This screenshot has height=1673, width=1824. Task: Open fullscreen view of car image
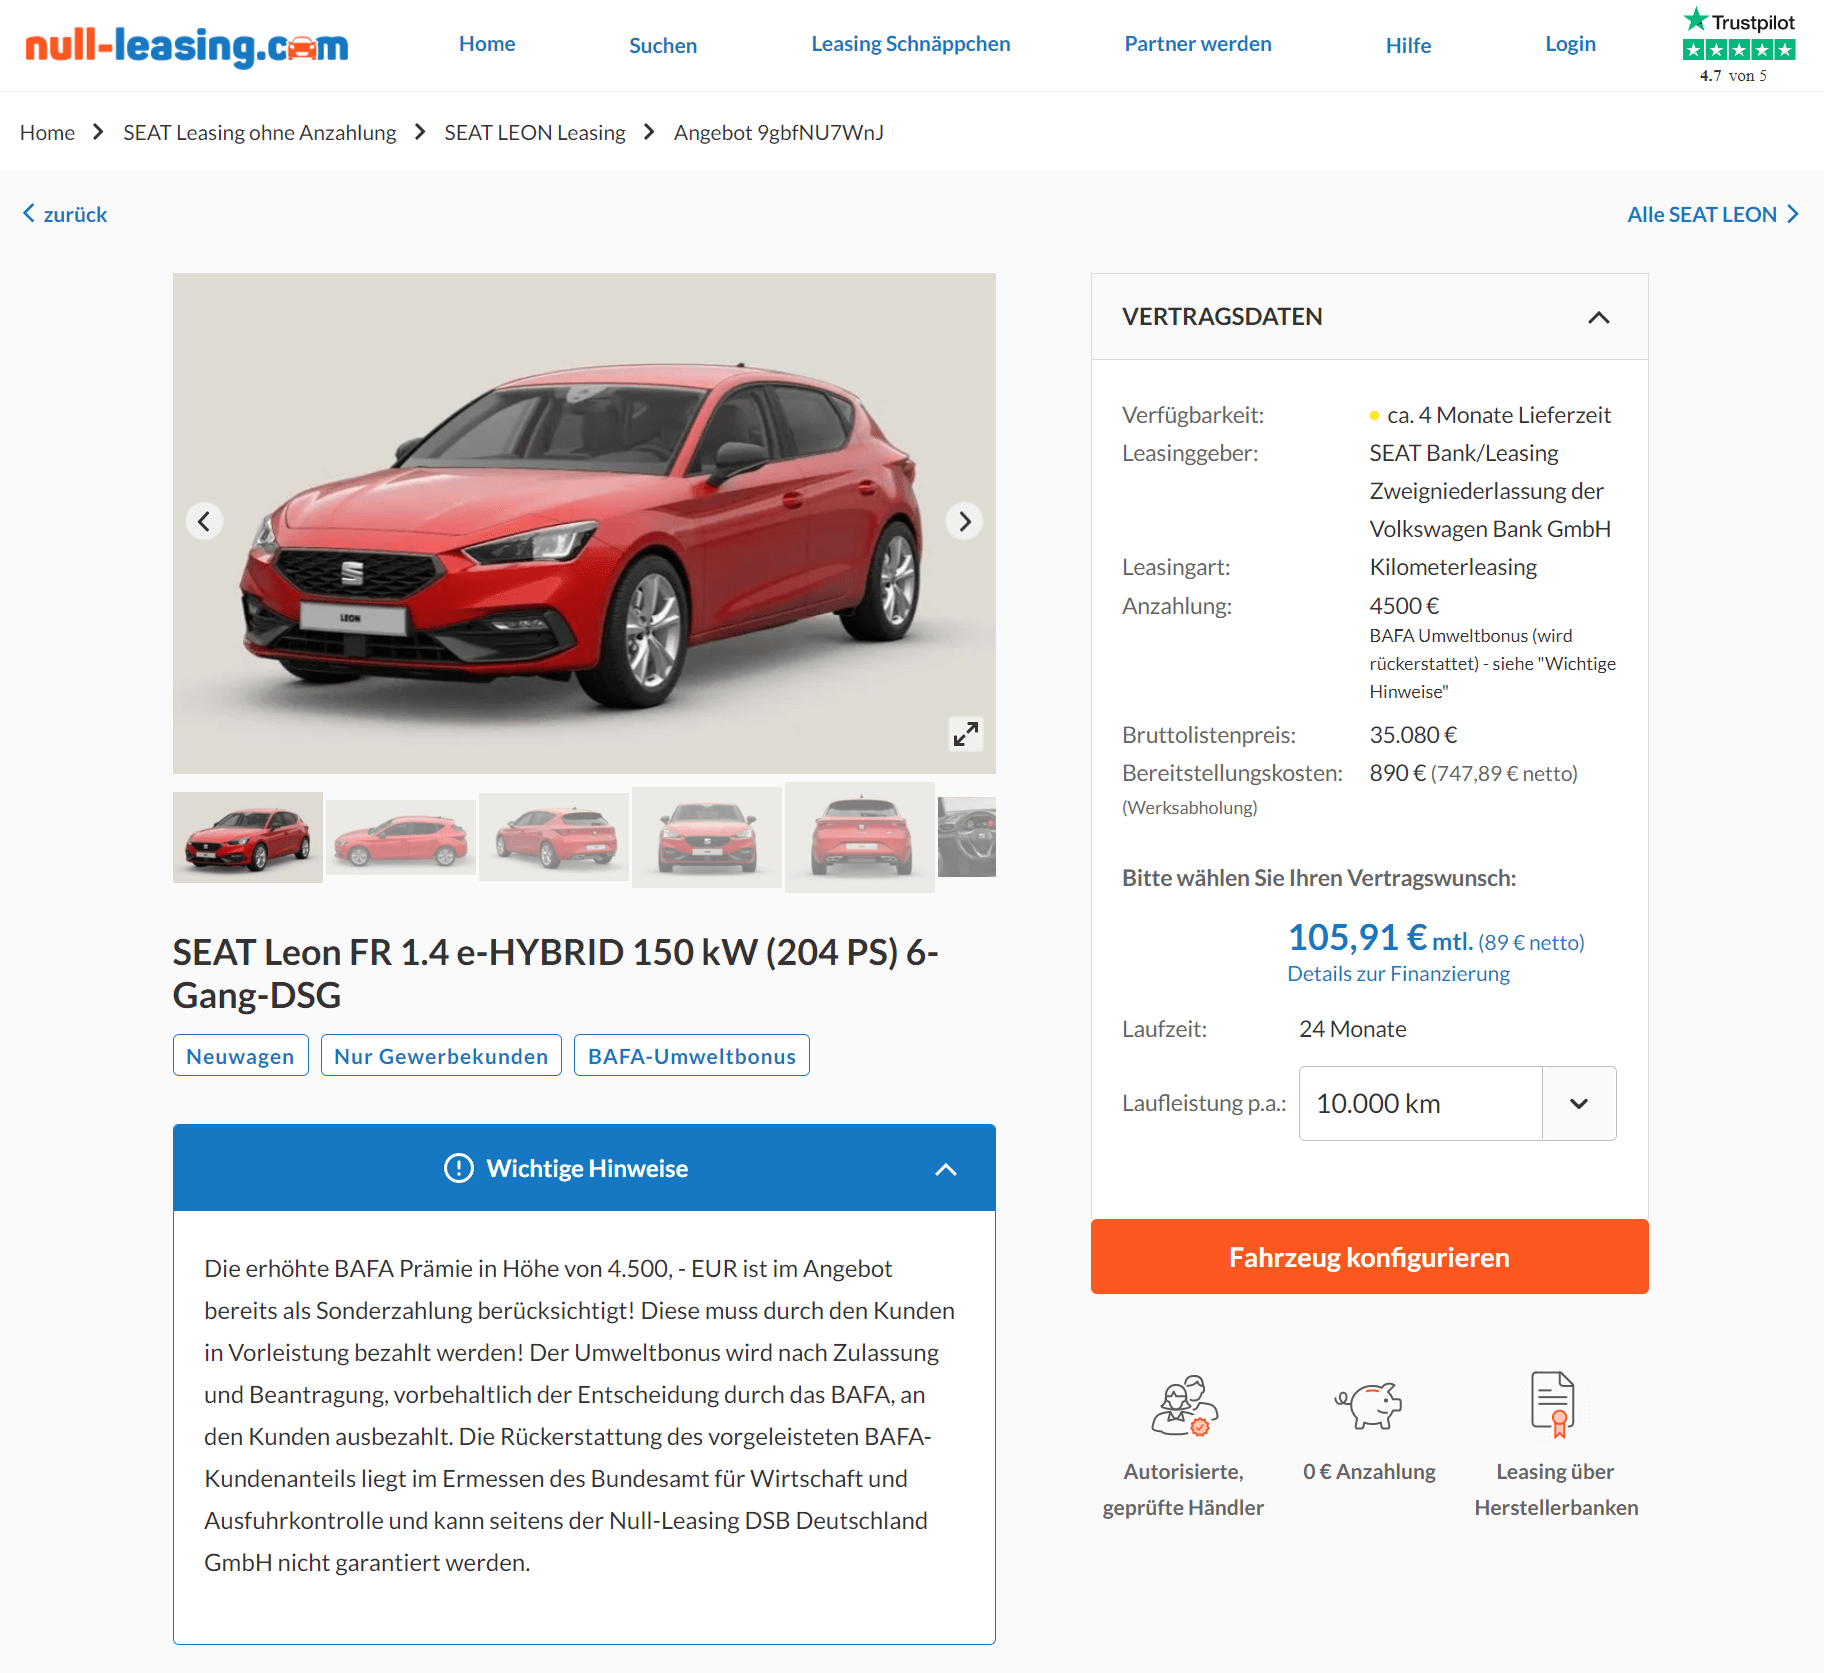pyautogui.click(x=965, y=734)
